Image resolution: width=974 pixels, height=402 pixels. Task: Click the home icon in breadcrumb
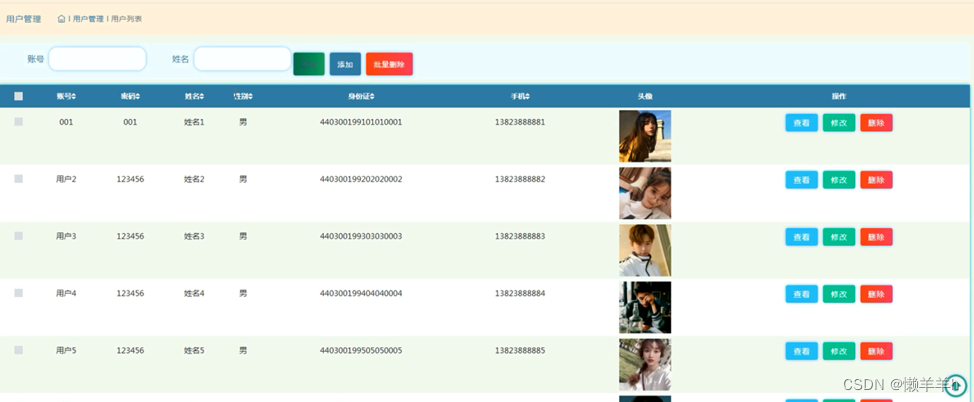click(x=61, y=19)
